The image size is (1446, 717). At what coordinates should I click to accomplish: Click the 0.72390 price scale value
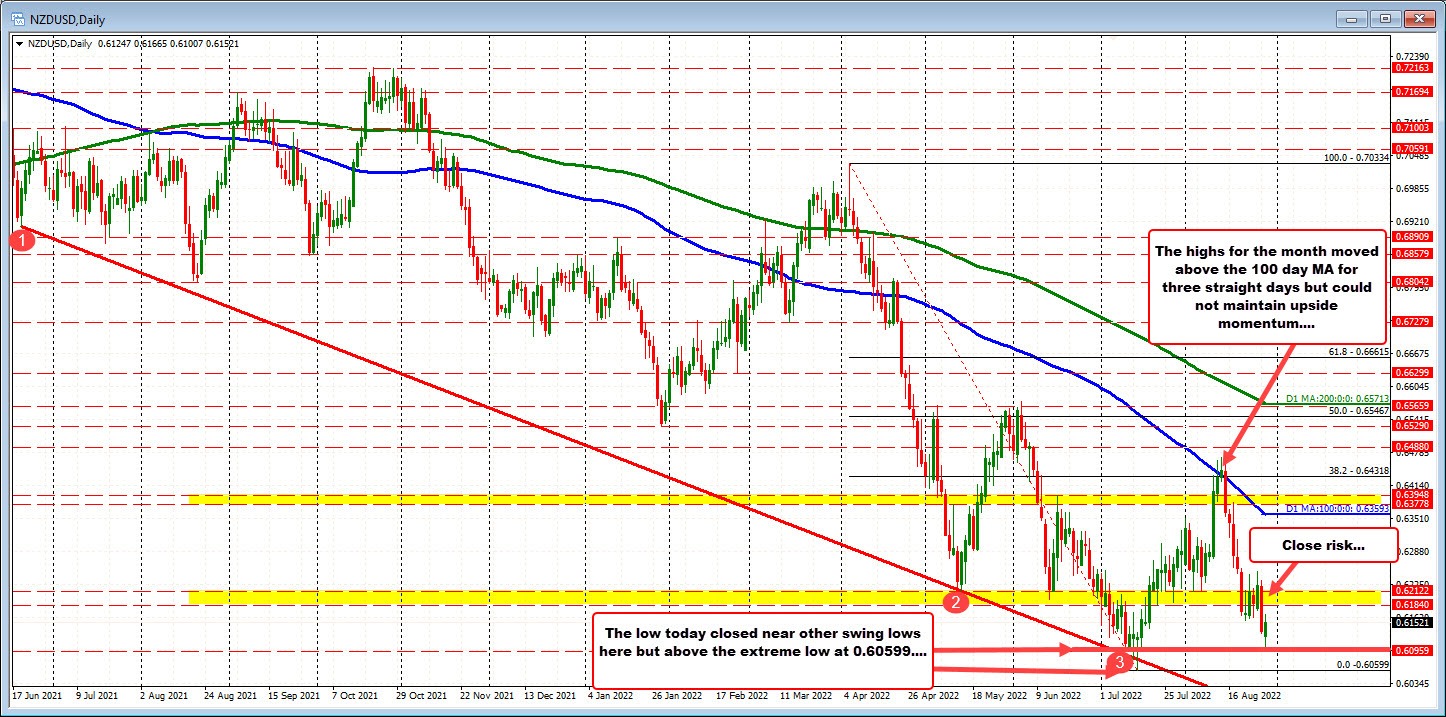pyautogui.click(x=1411, y=56)
